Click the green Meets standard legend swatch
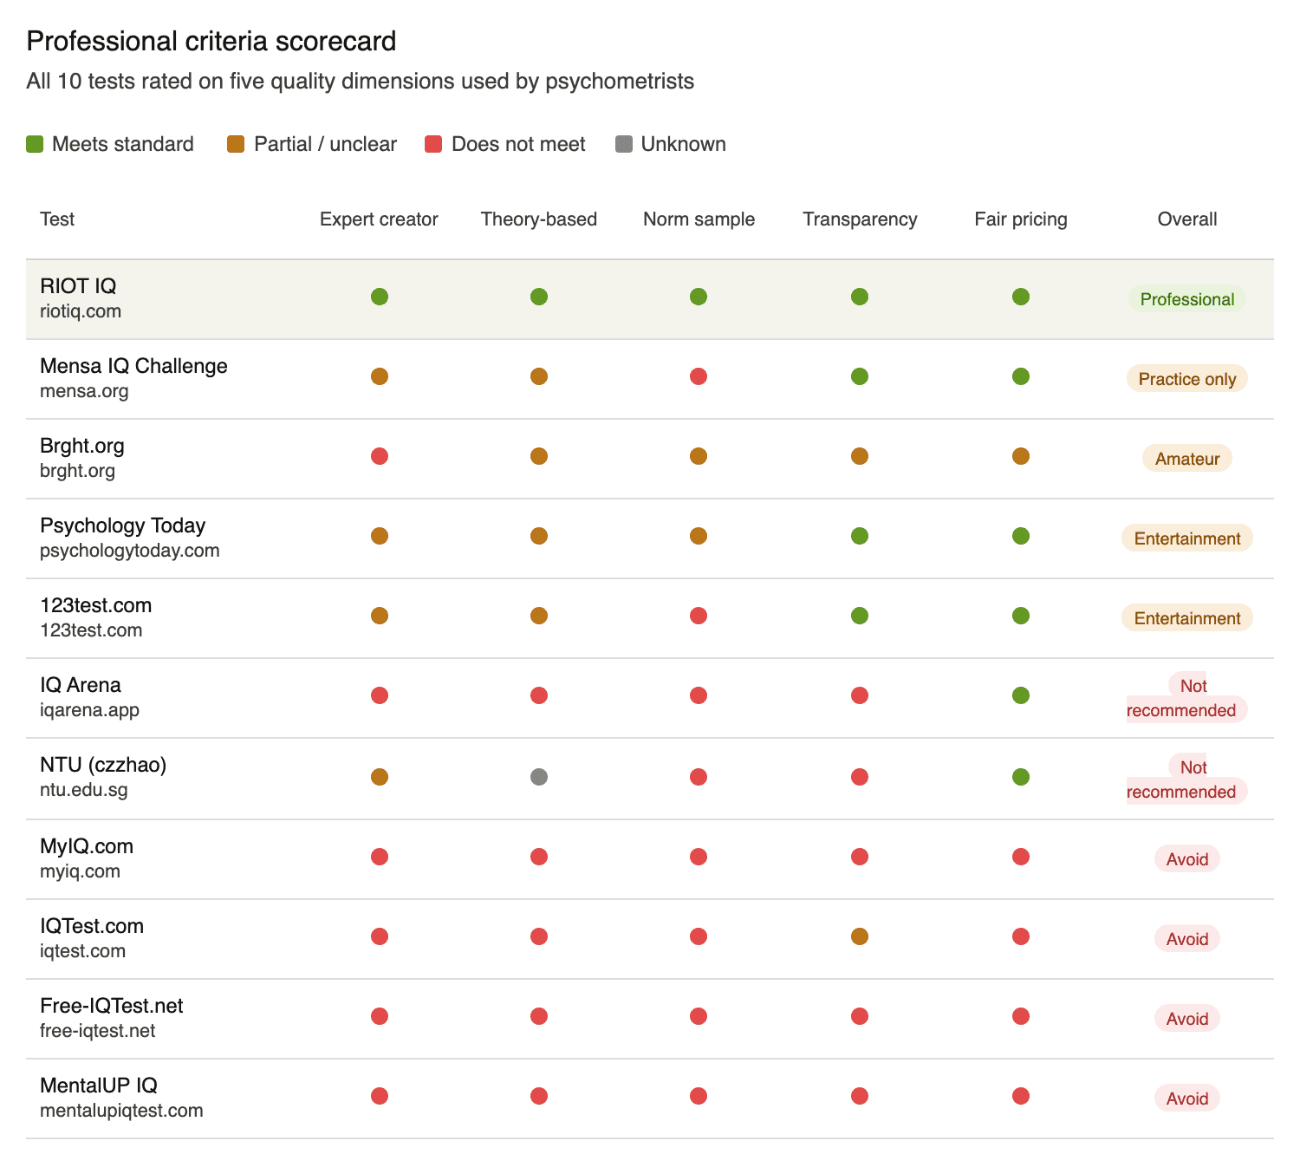 click(x=35, y=144)
